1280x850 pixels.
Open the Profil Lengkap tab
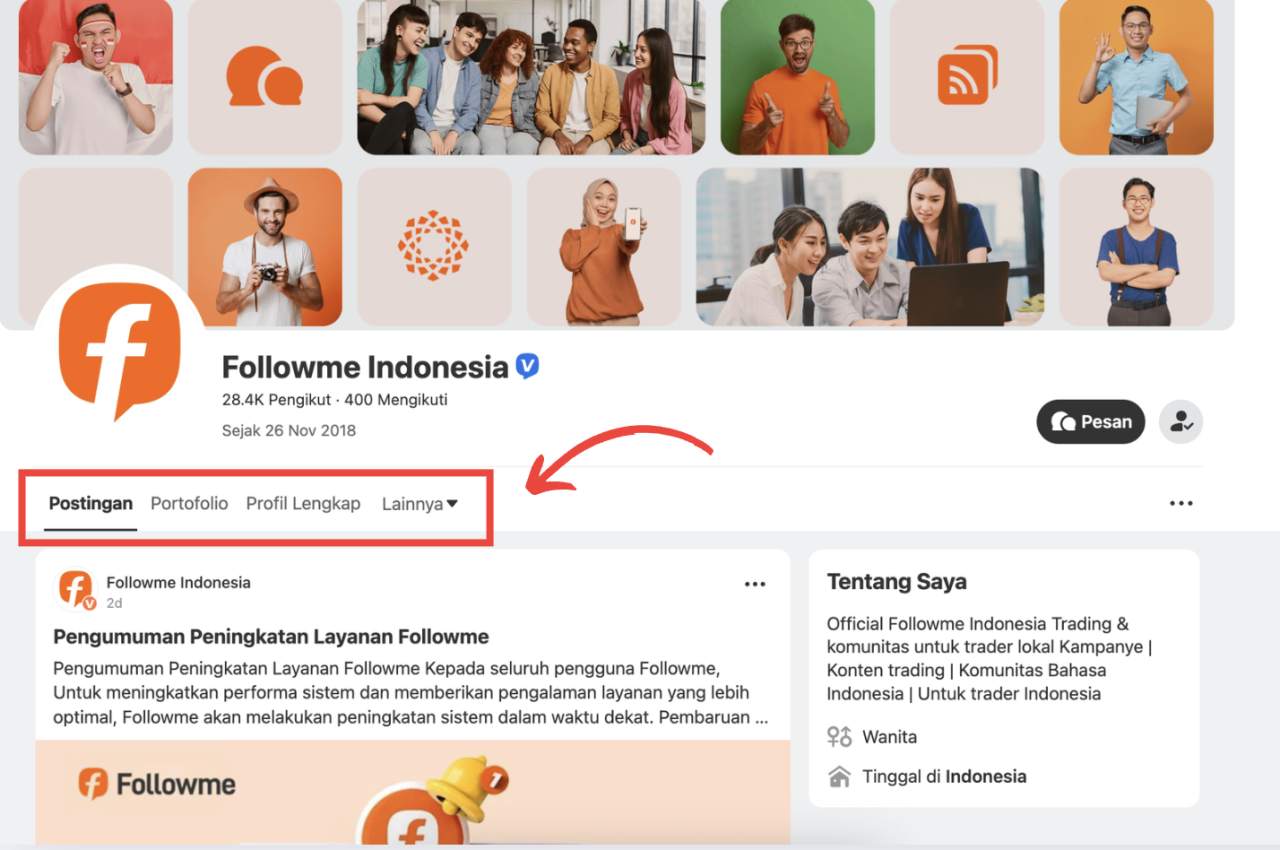(303, 503)
